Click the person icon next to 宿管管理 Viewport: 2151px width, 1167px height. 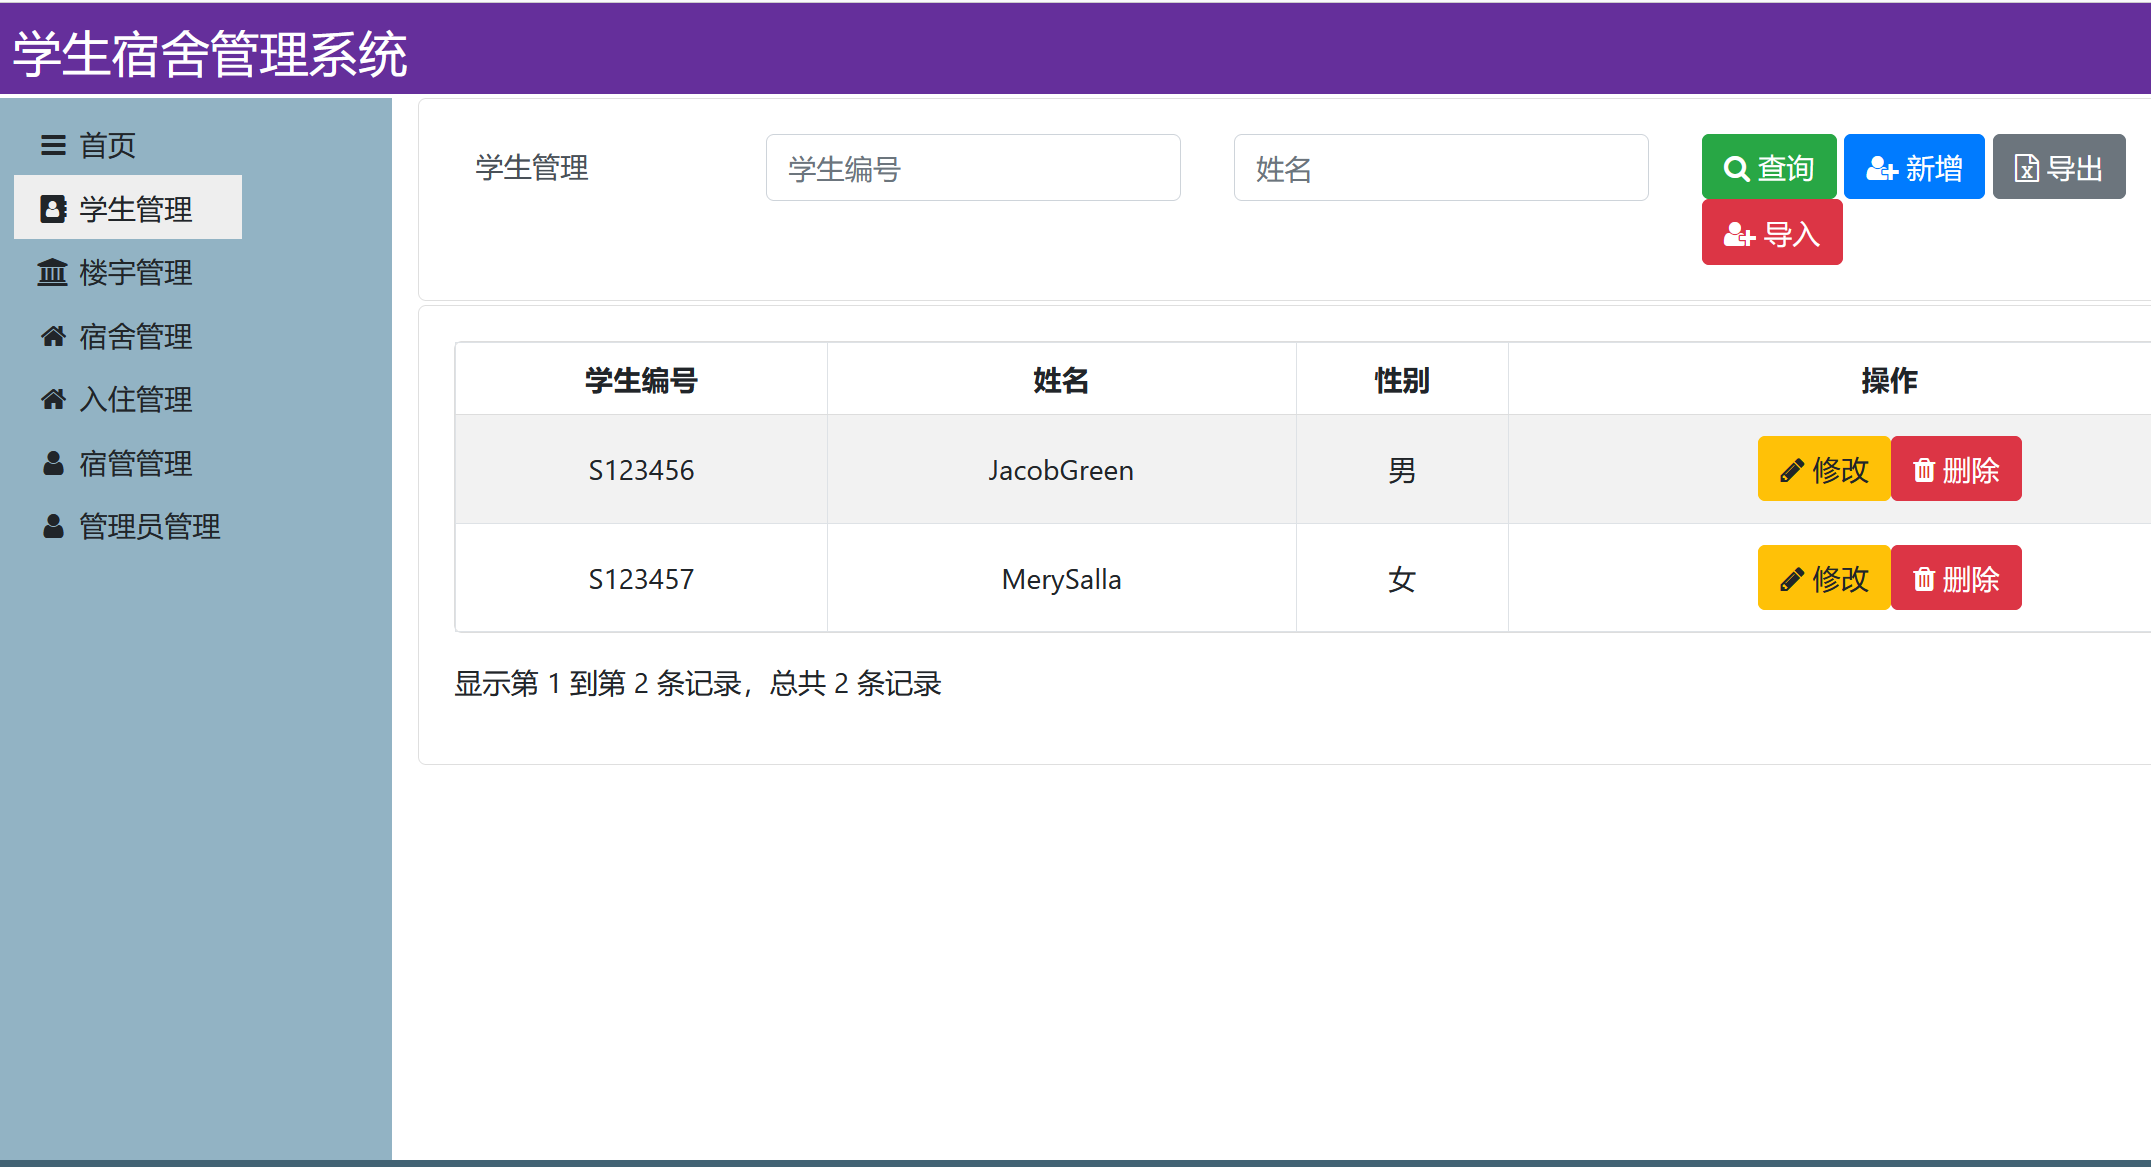(52, 463)
